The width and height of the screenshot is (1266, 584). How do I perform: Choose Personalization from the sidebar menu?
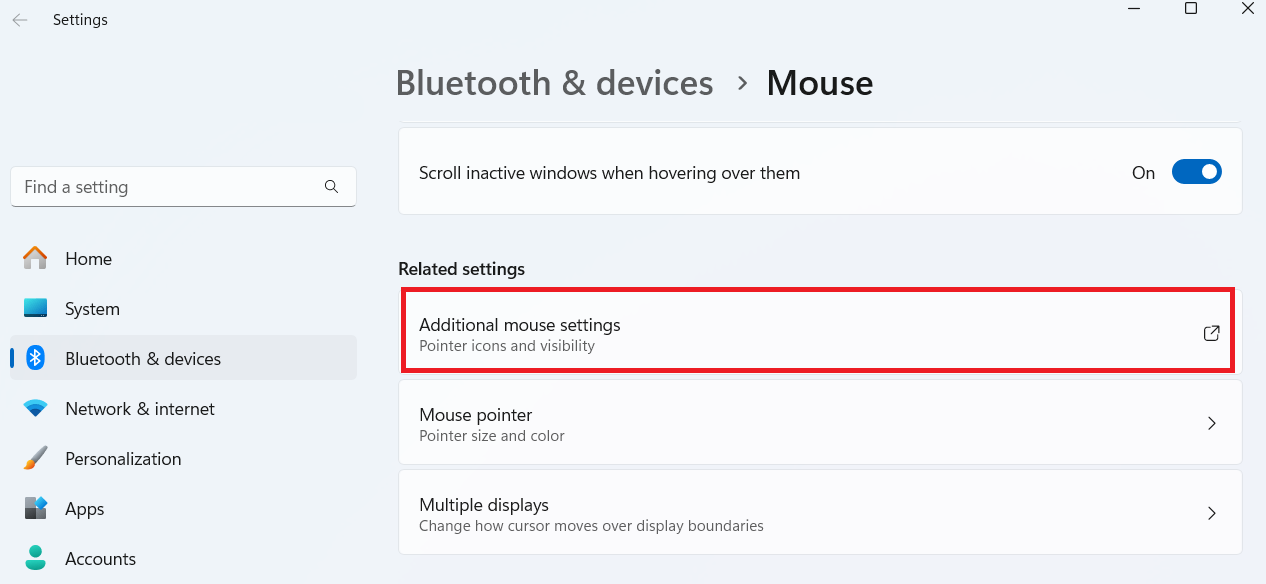123,458
